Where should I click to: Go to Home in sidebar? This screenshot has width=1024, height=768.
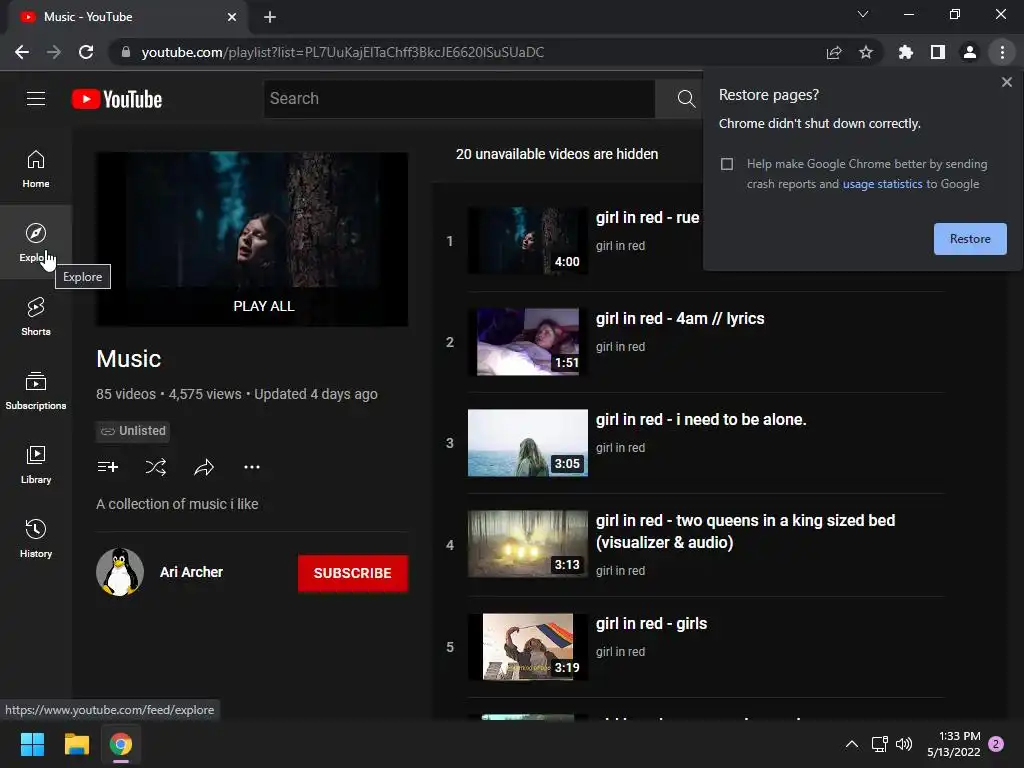(x=36, y=168)
